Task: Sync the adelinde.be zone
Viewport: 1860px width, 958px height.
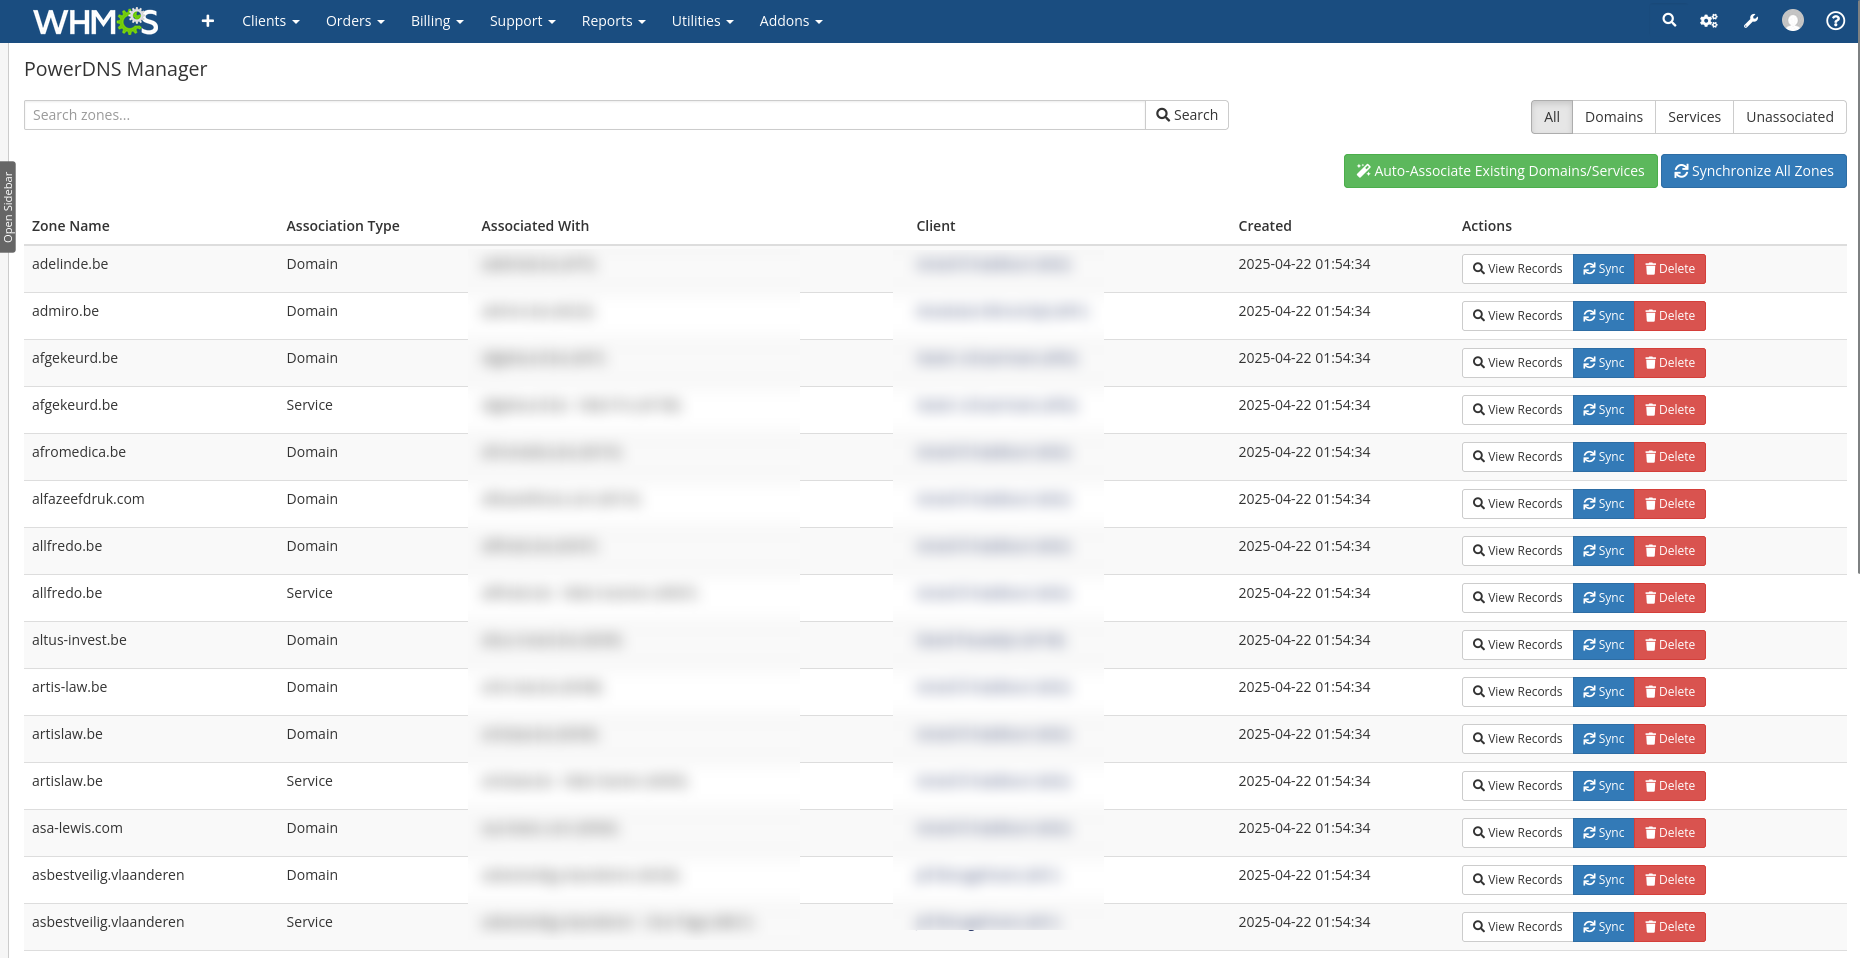Action: click(x=1603, y=269)
